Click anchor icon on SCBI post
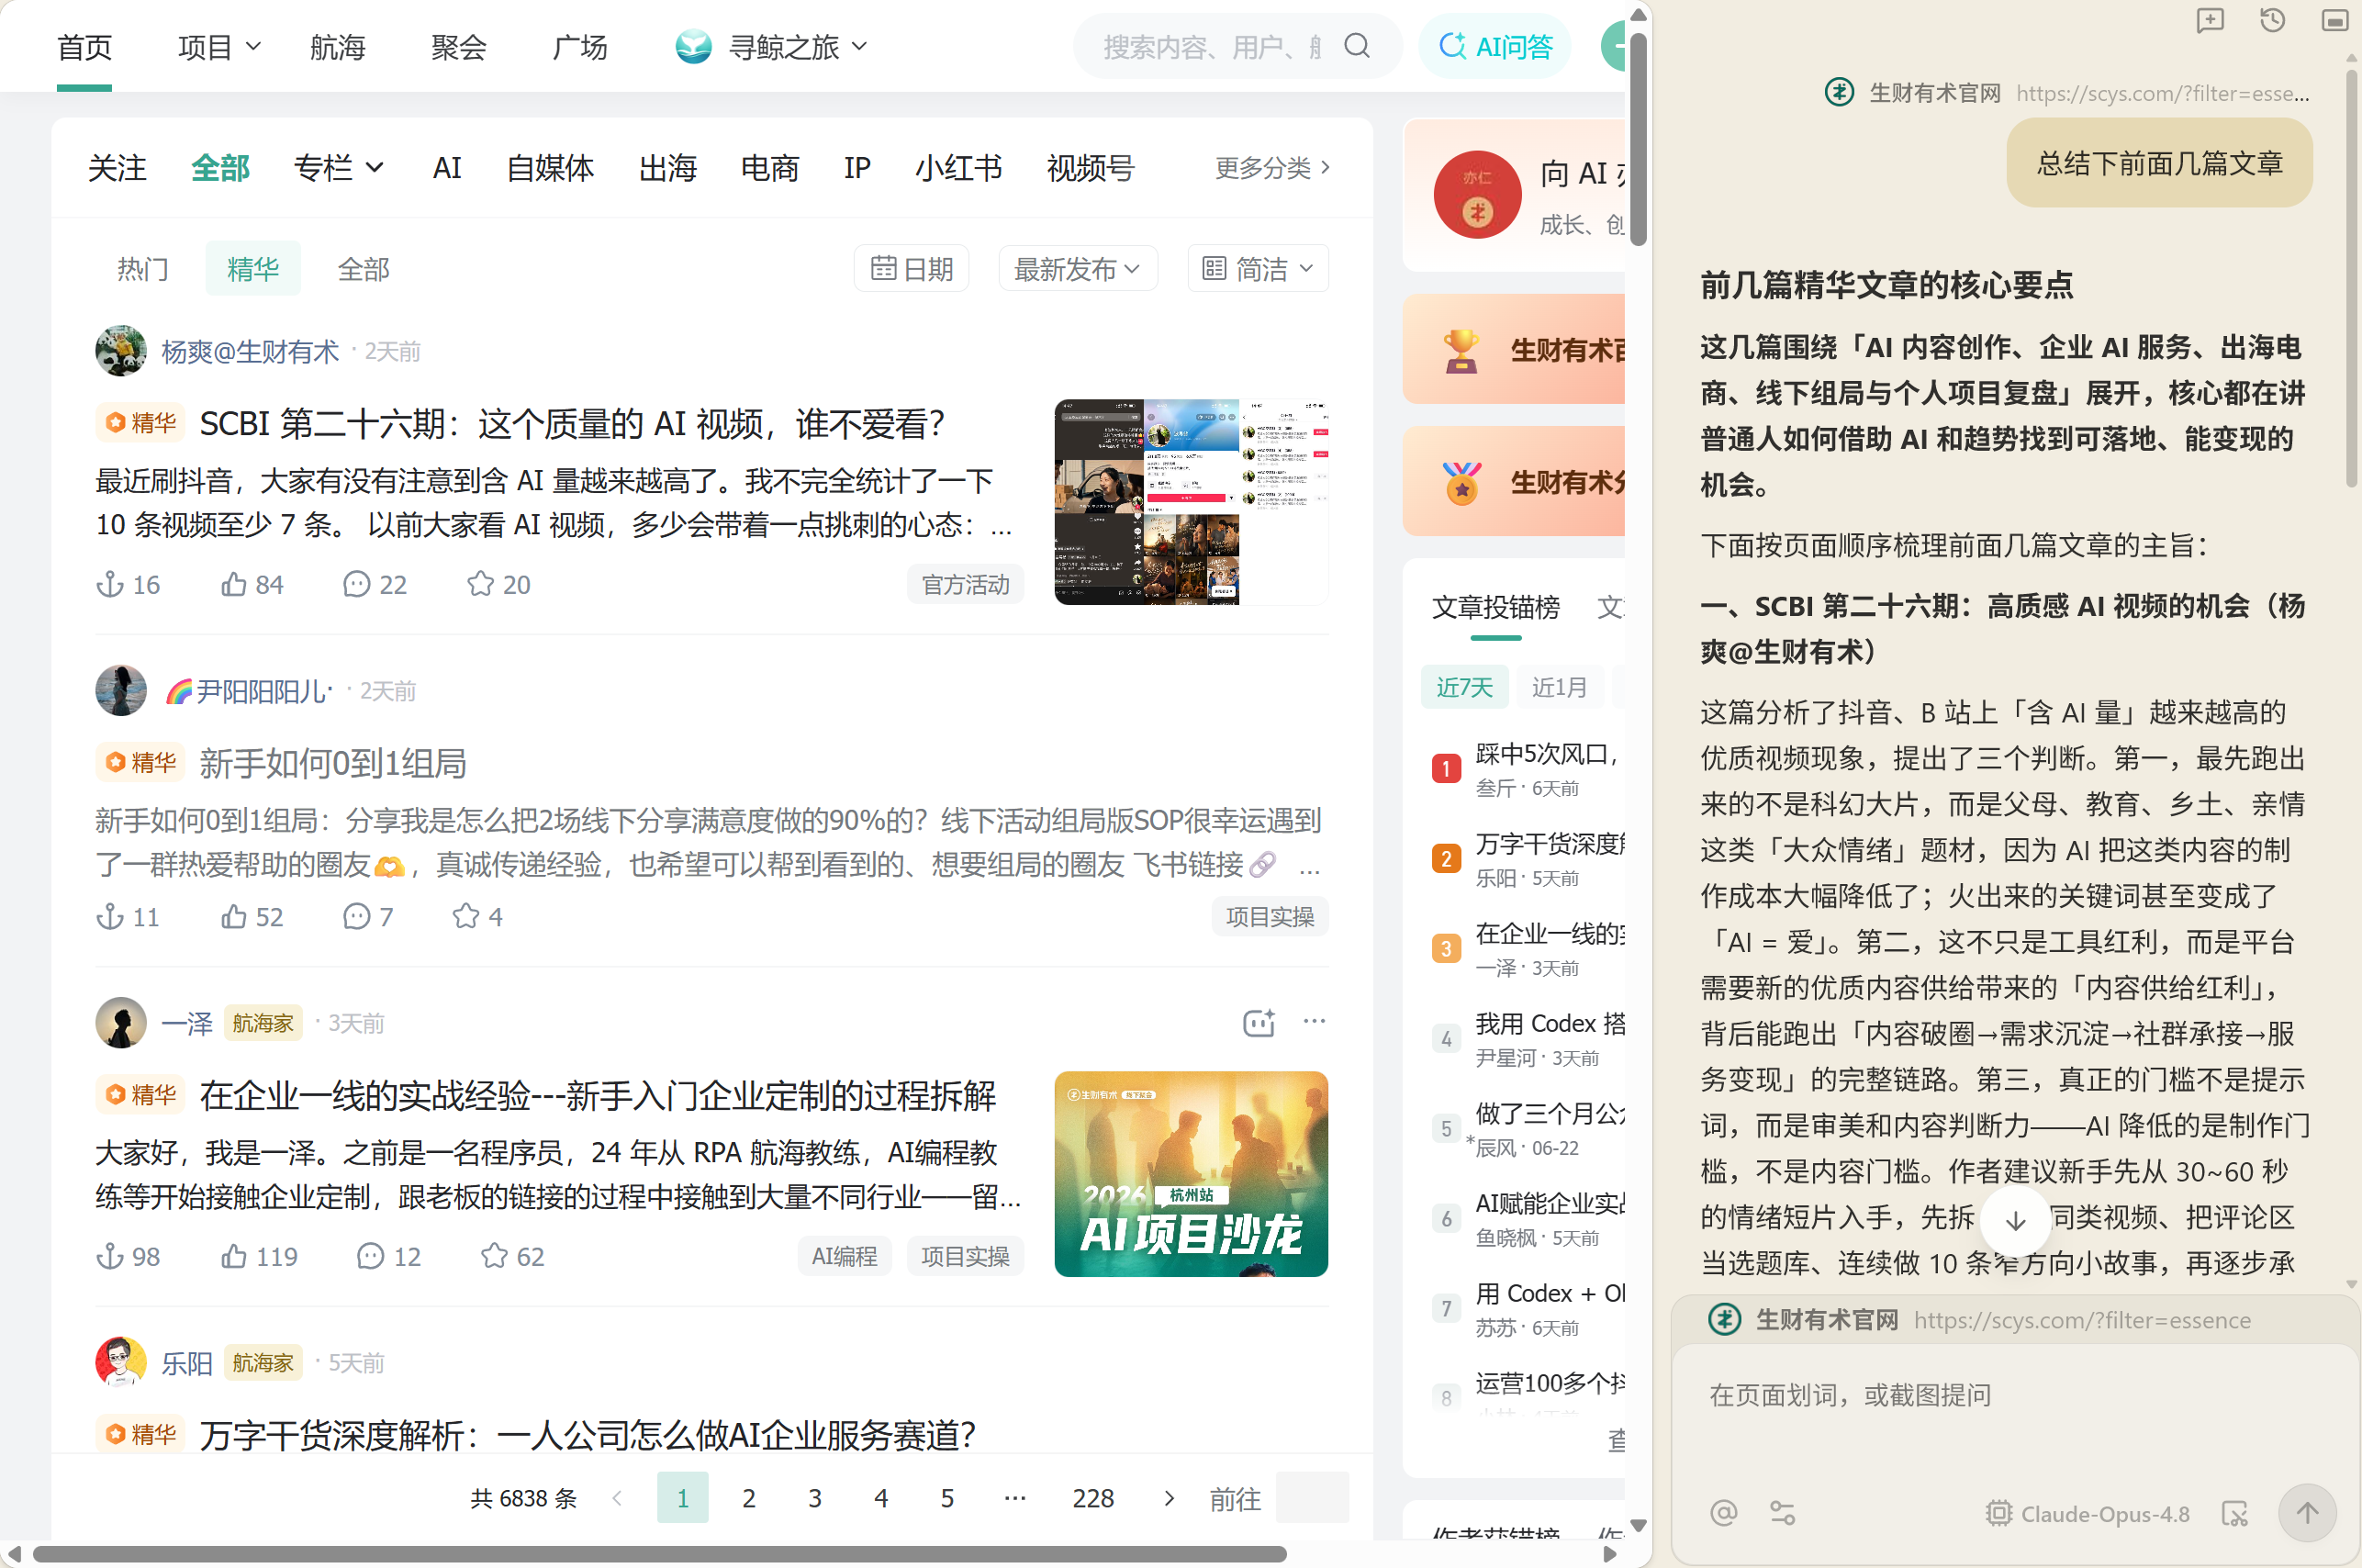This screenshot has height=1568, width=2362. coord(110,584)
